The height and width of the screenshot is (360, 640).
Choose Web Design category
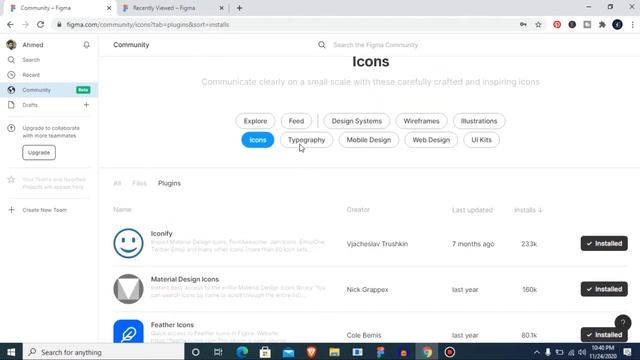click(431, 140)
